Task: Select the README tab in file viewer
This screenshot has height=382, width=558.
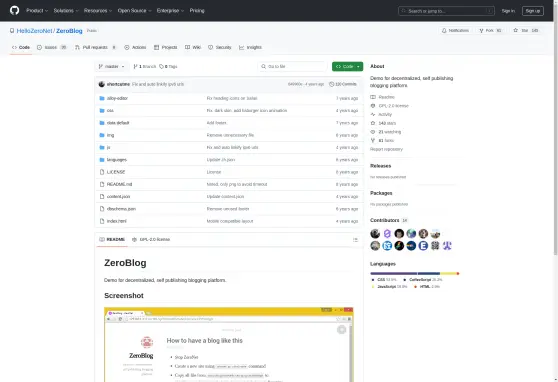Action: pos(112,240)
